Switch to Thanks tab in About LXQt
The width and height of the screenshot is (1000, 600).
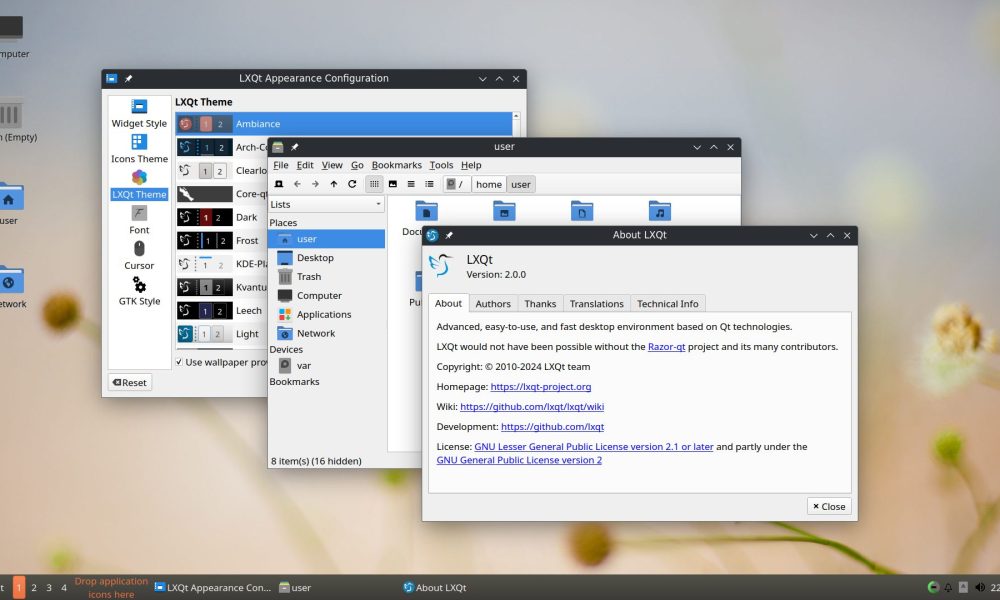coord(540,304)
